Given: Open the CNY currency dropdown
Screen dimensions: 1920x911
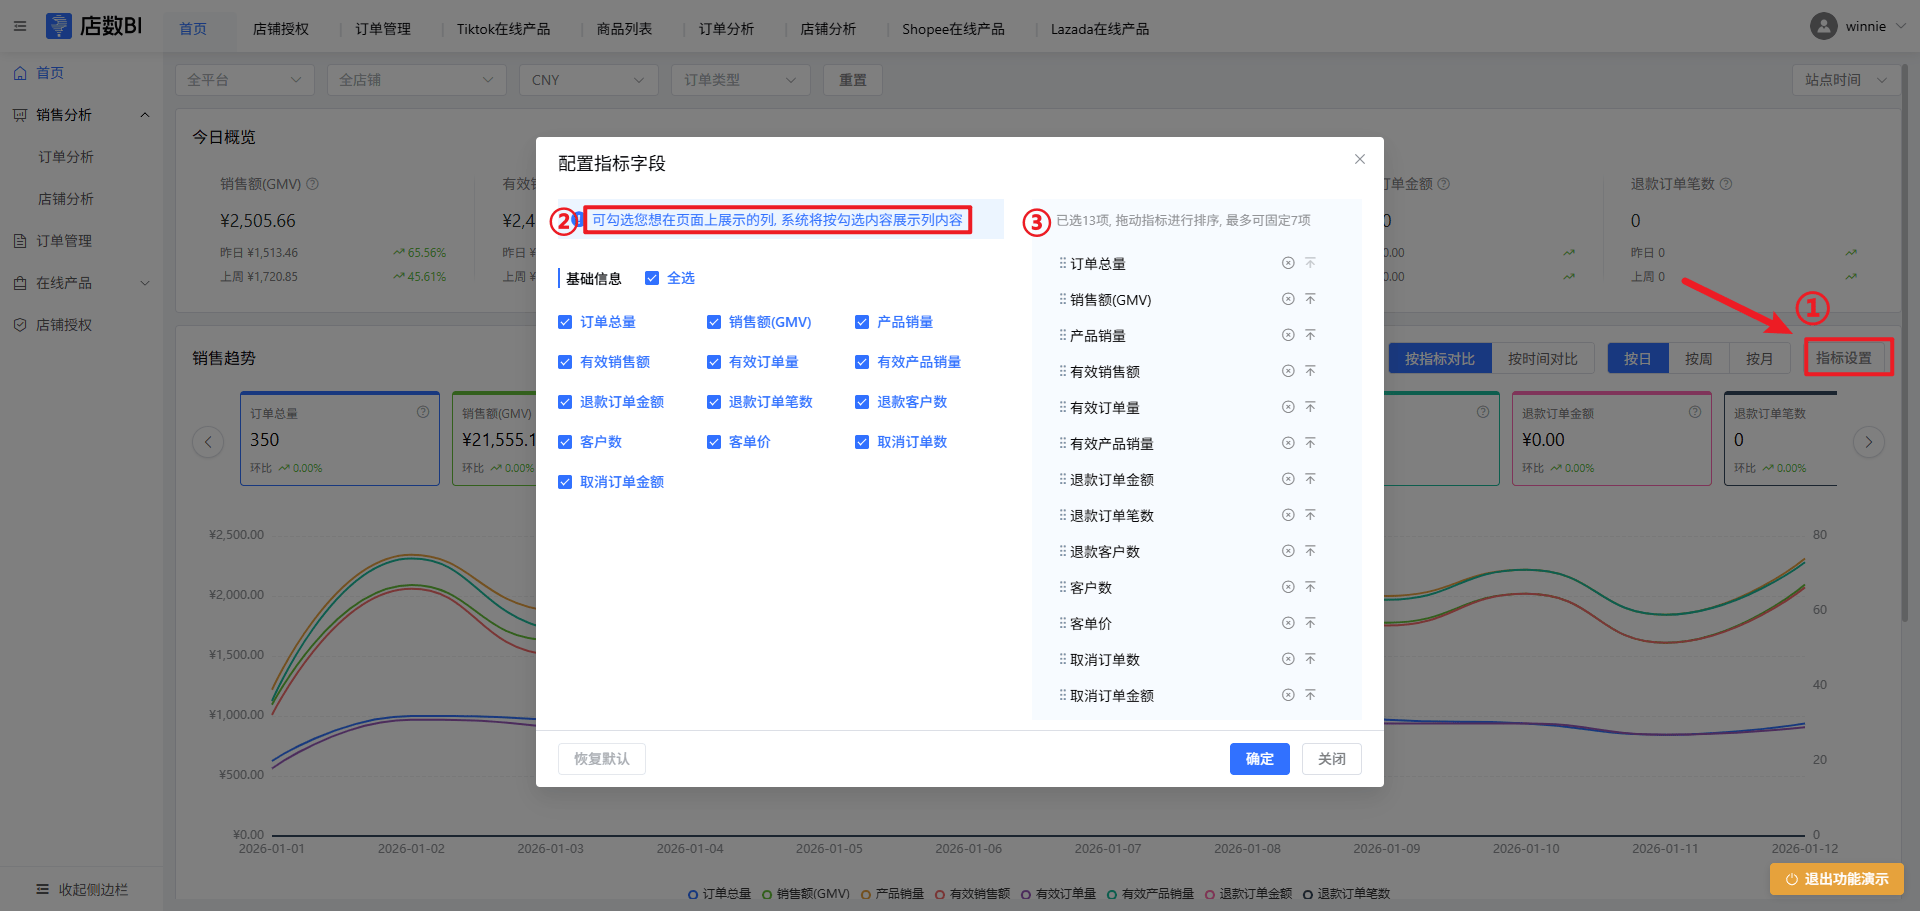Looking at the screenshot, I should tap(588, 80).
